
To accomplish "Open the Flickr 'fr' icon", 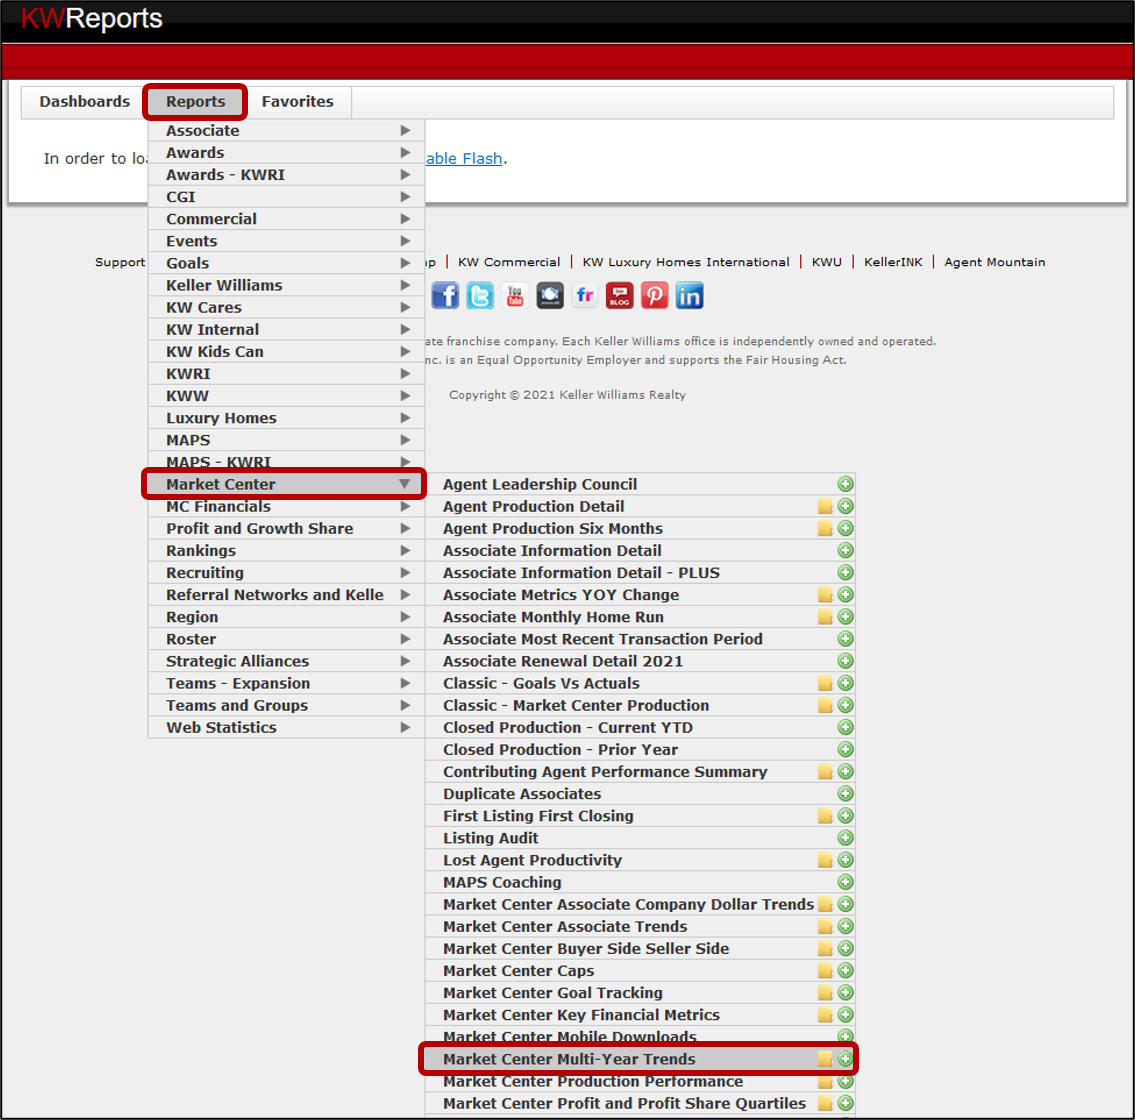I will click(x=585, y=295).
